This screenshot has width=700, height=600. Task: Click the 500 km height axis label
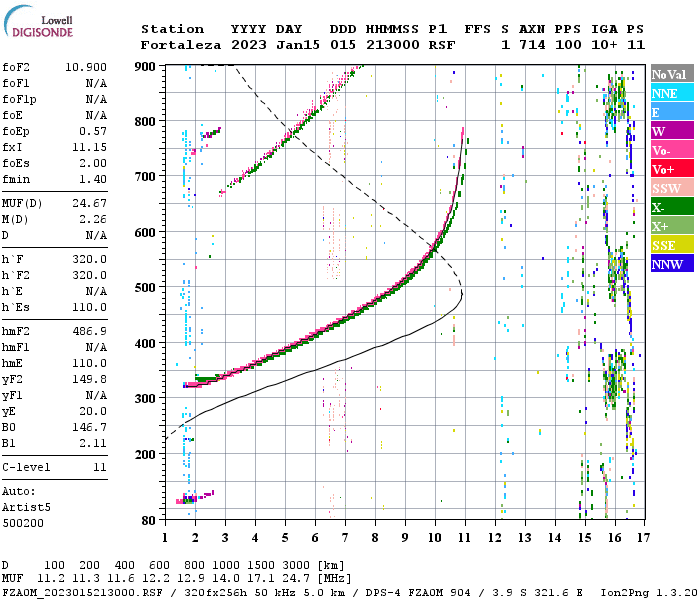click(x=145, y=288)
